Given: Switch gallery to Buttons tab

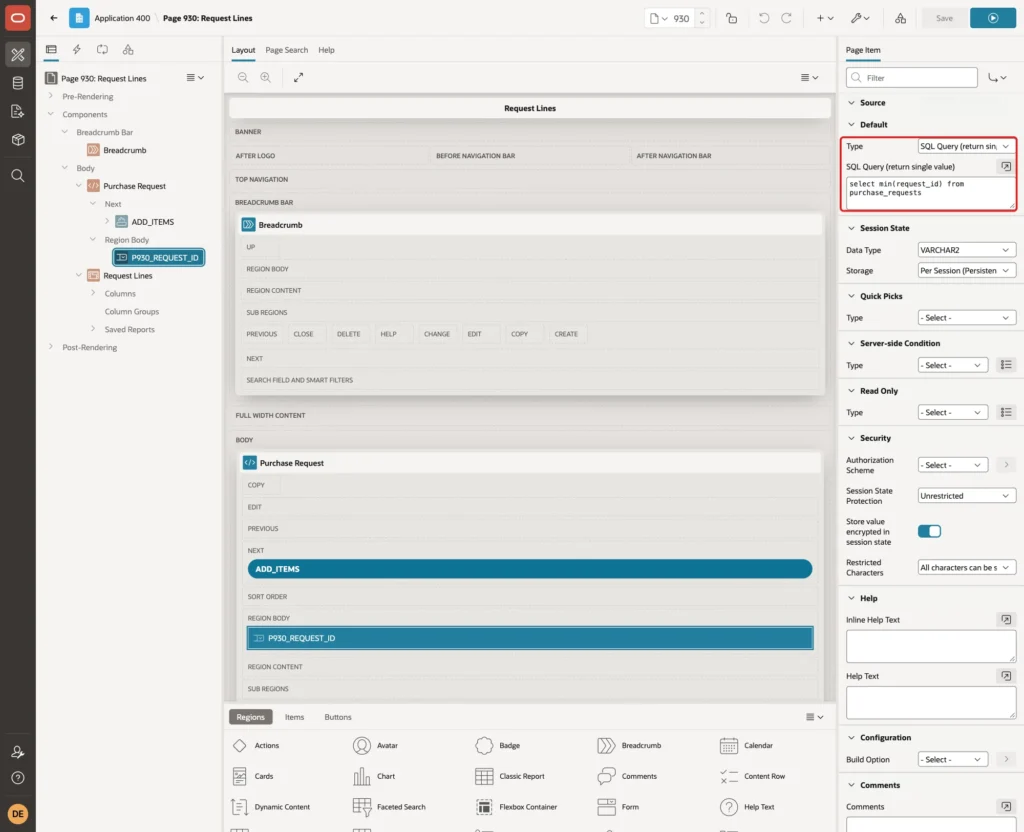Looking at the screenshot, I should 338,717.
